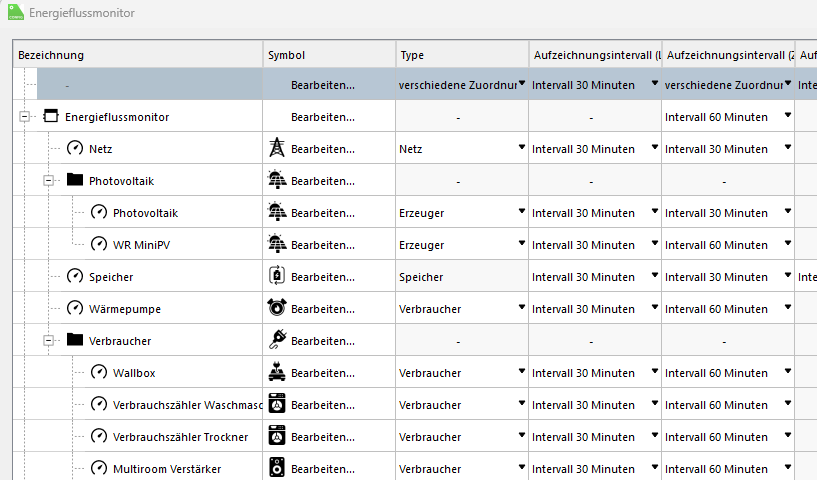This screenshot has height=480, width=817.
Task: Click the Symbol column header
Action: tap(329, 55)
